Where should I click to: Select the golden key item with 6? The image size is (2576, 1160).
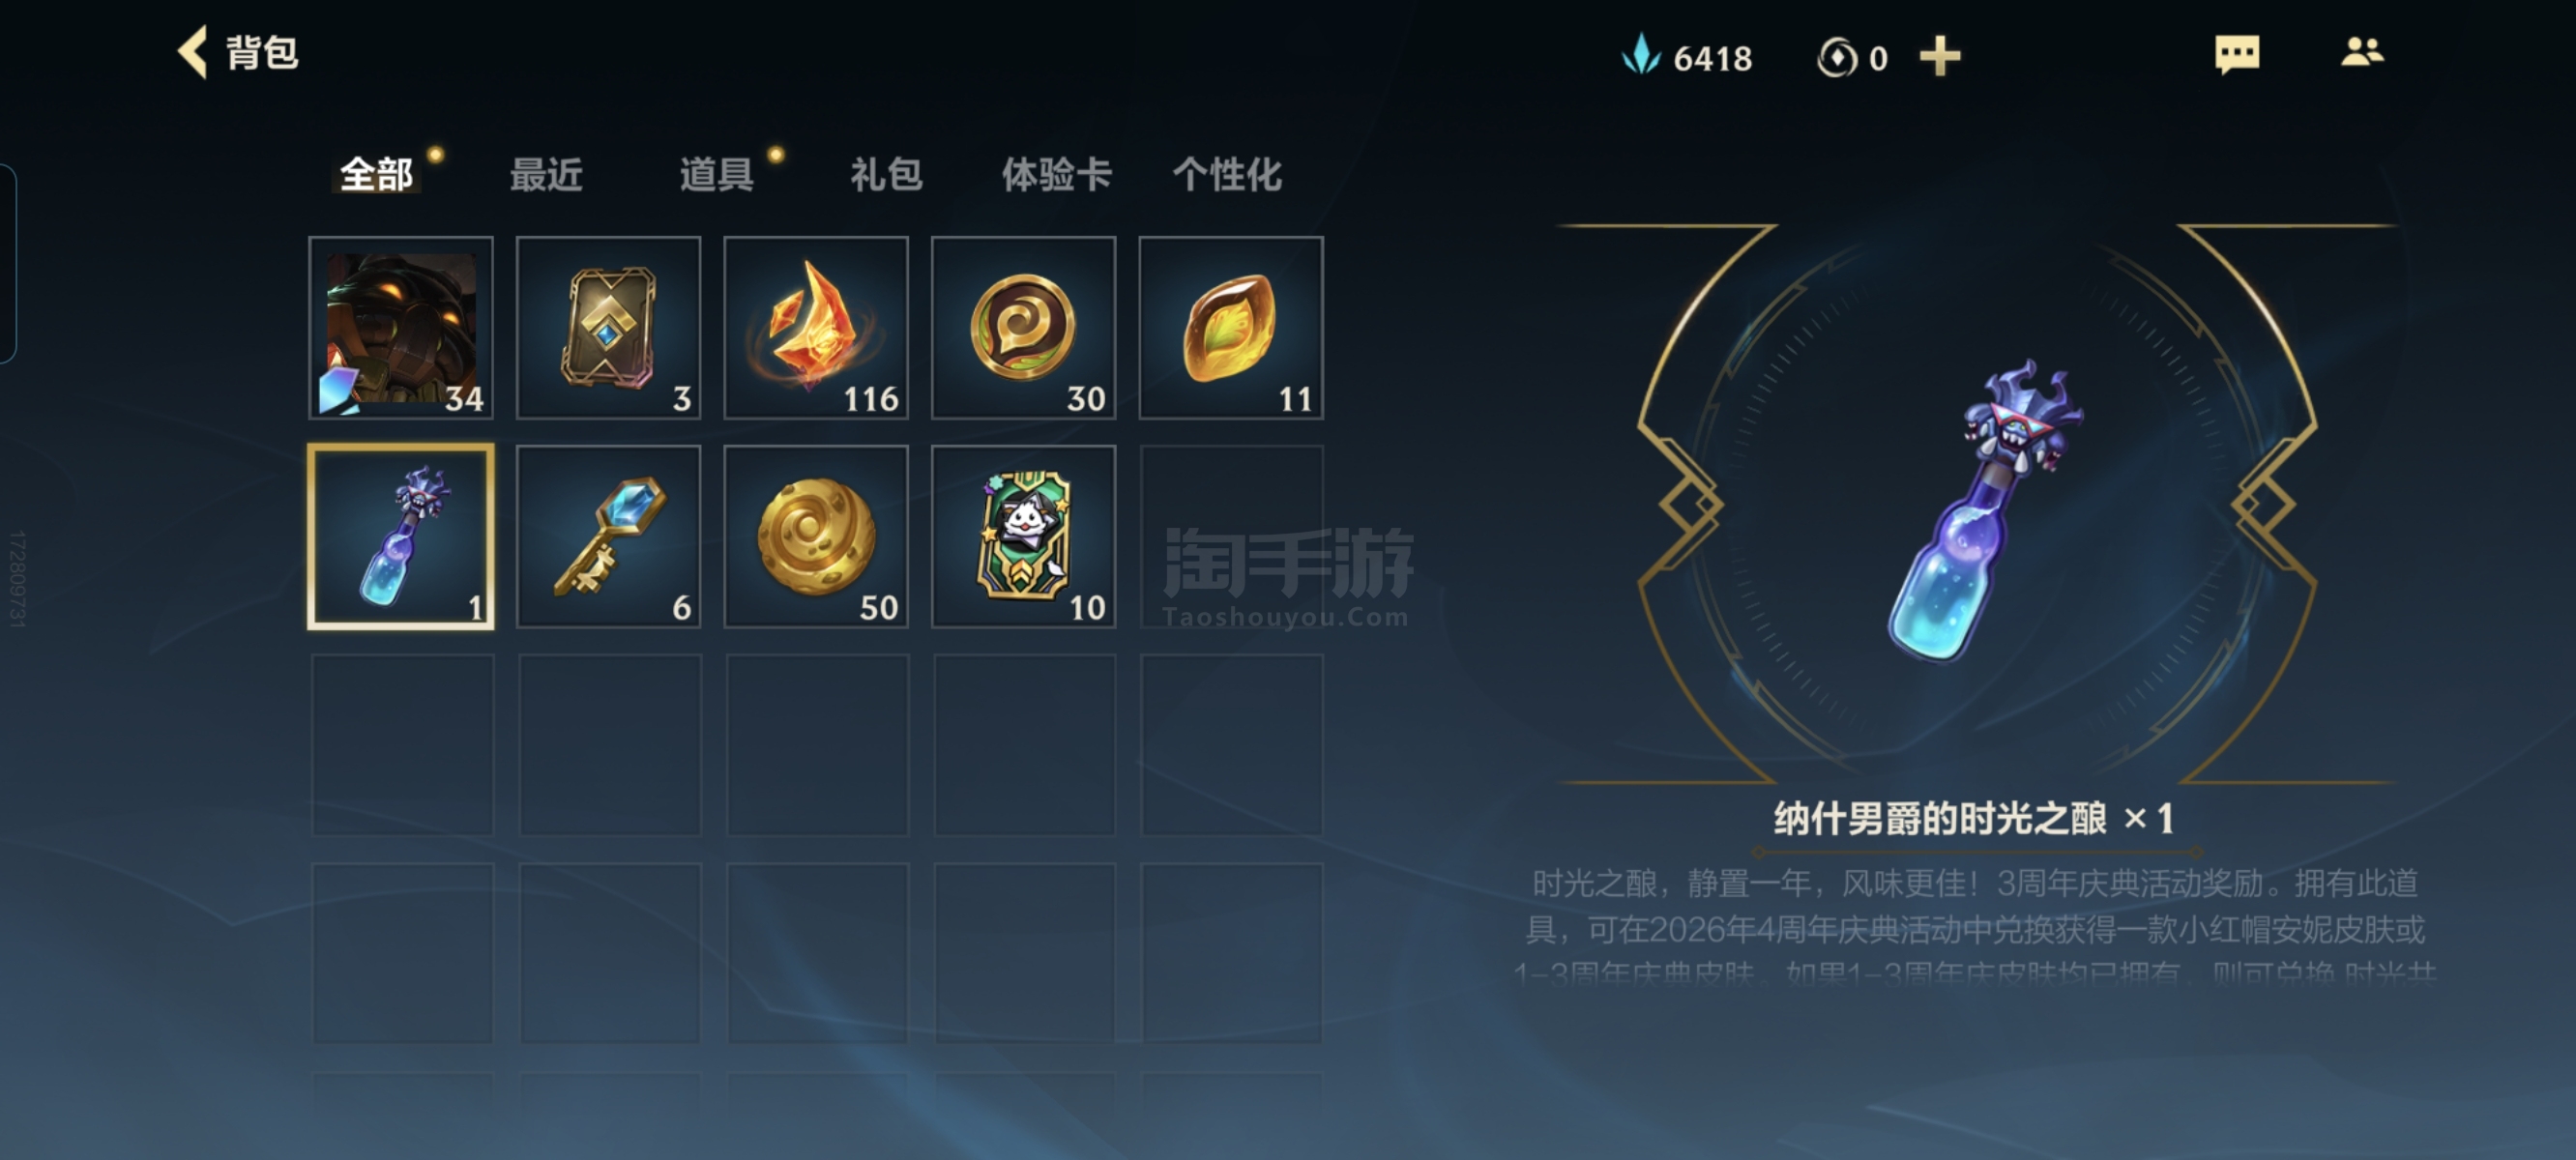pos(609,537)
